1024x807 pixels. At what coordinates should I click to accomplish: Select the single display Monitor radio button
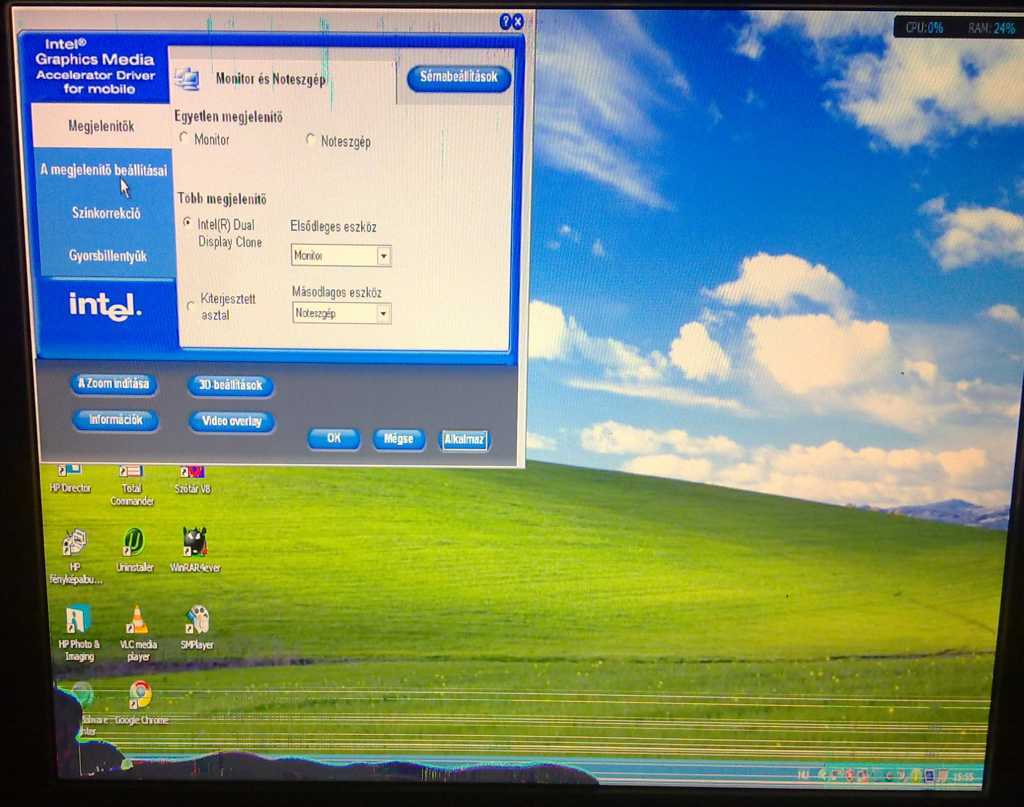[x=184, y=138]
